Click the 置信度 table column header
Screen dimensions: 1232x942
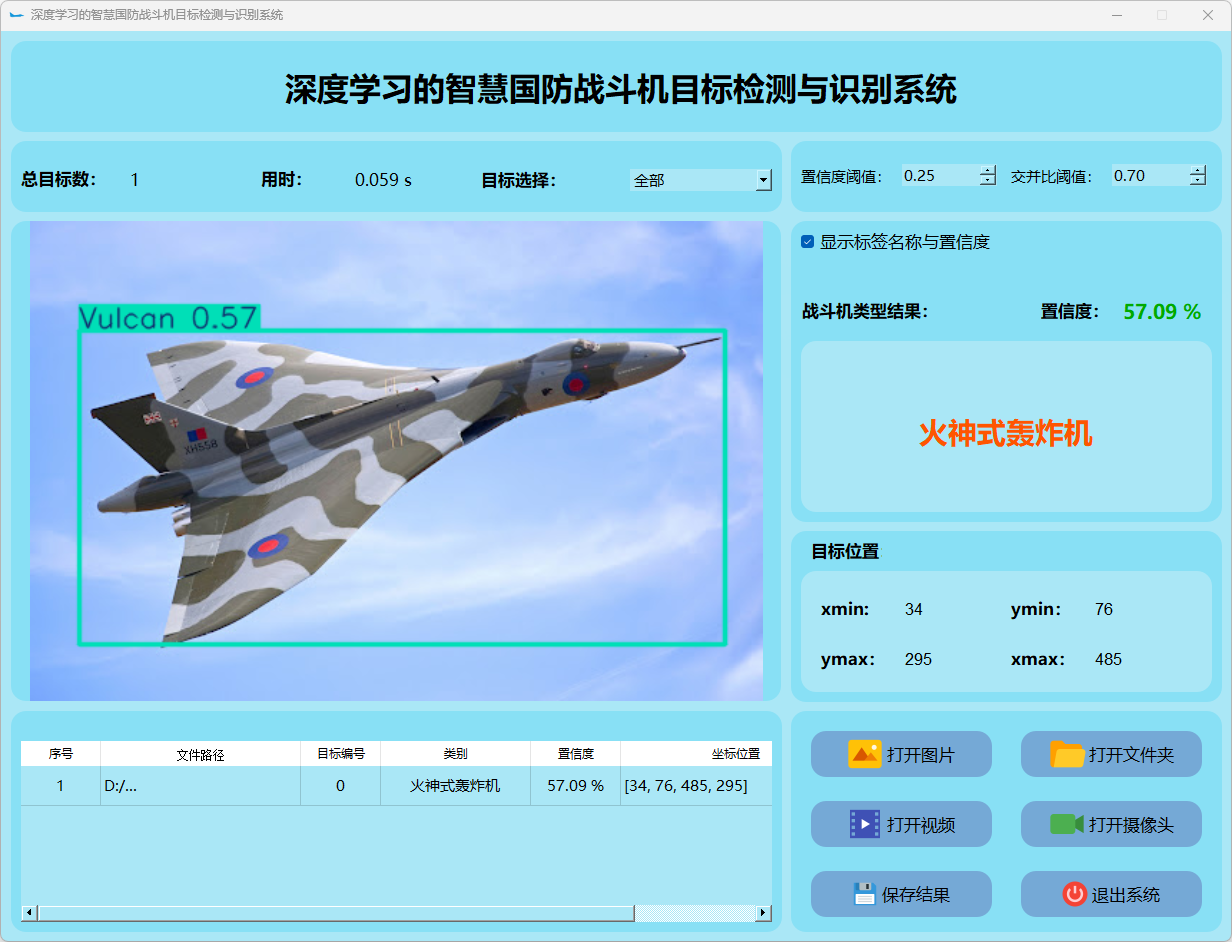pos(576,754)
